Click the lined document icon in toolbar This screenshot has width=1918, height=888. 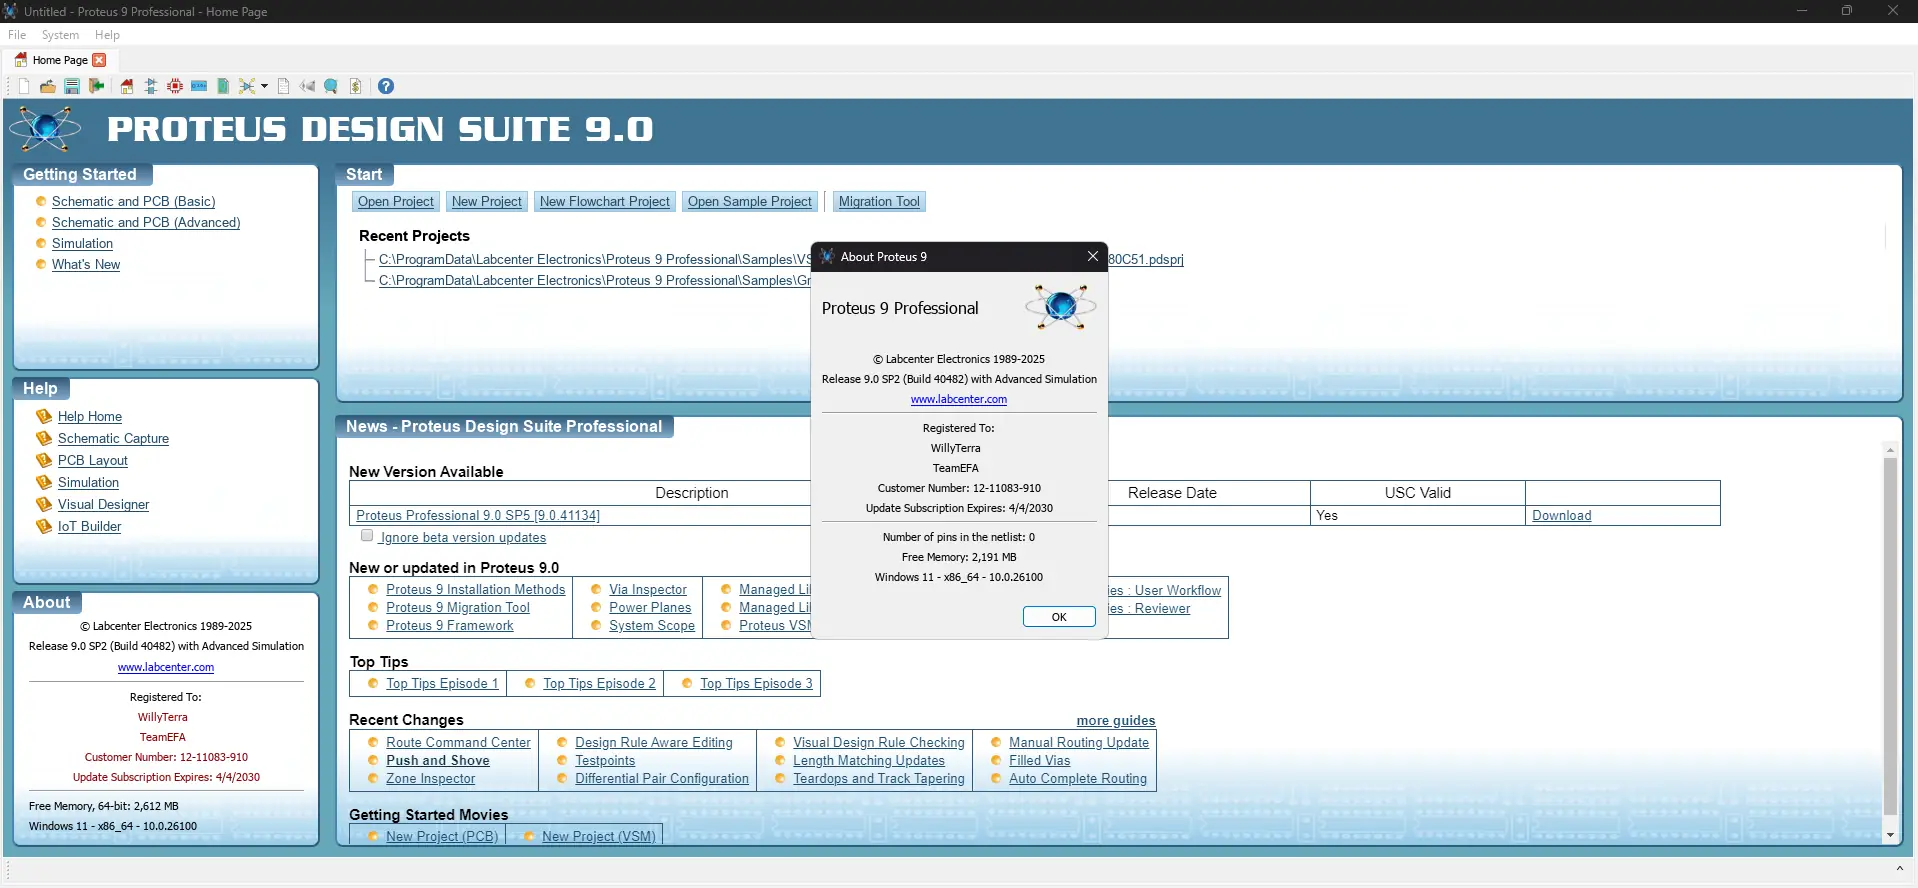[284, 86]
